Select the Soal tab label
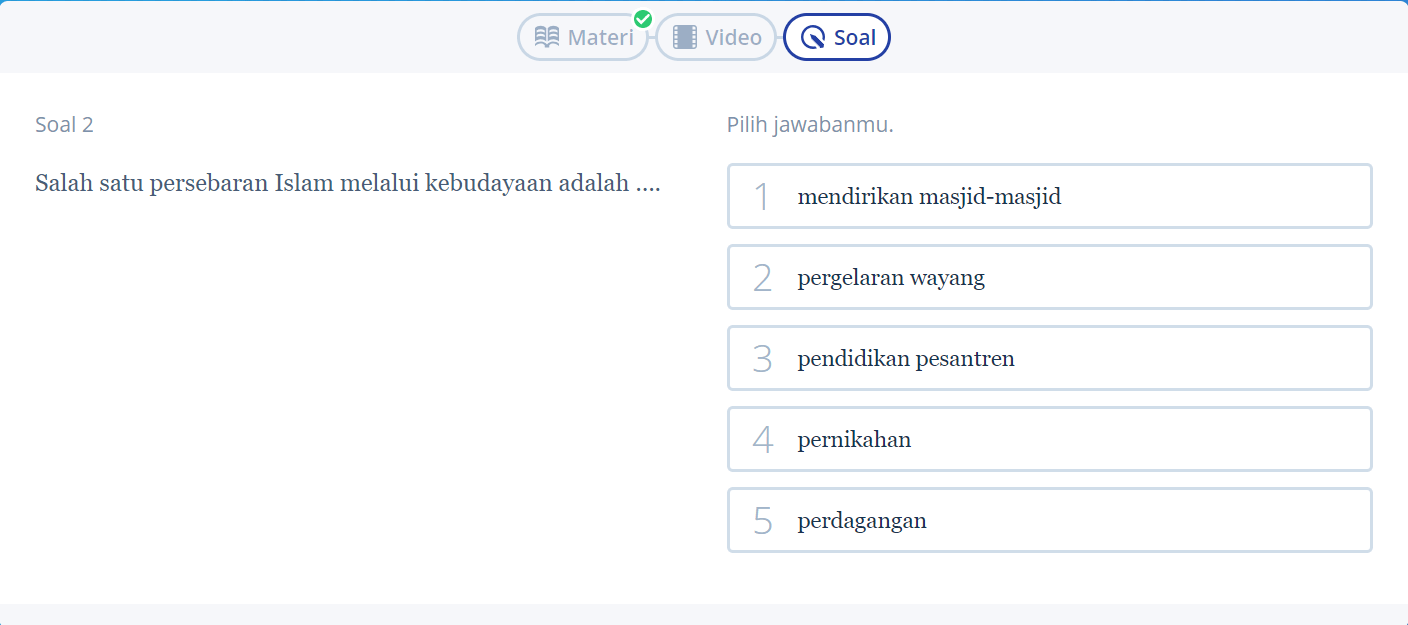 pyautogui.click(x=854, y=38)
